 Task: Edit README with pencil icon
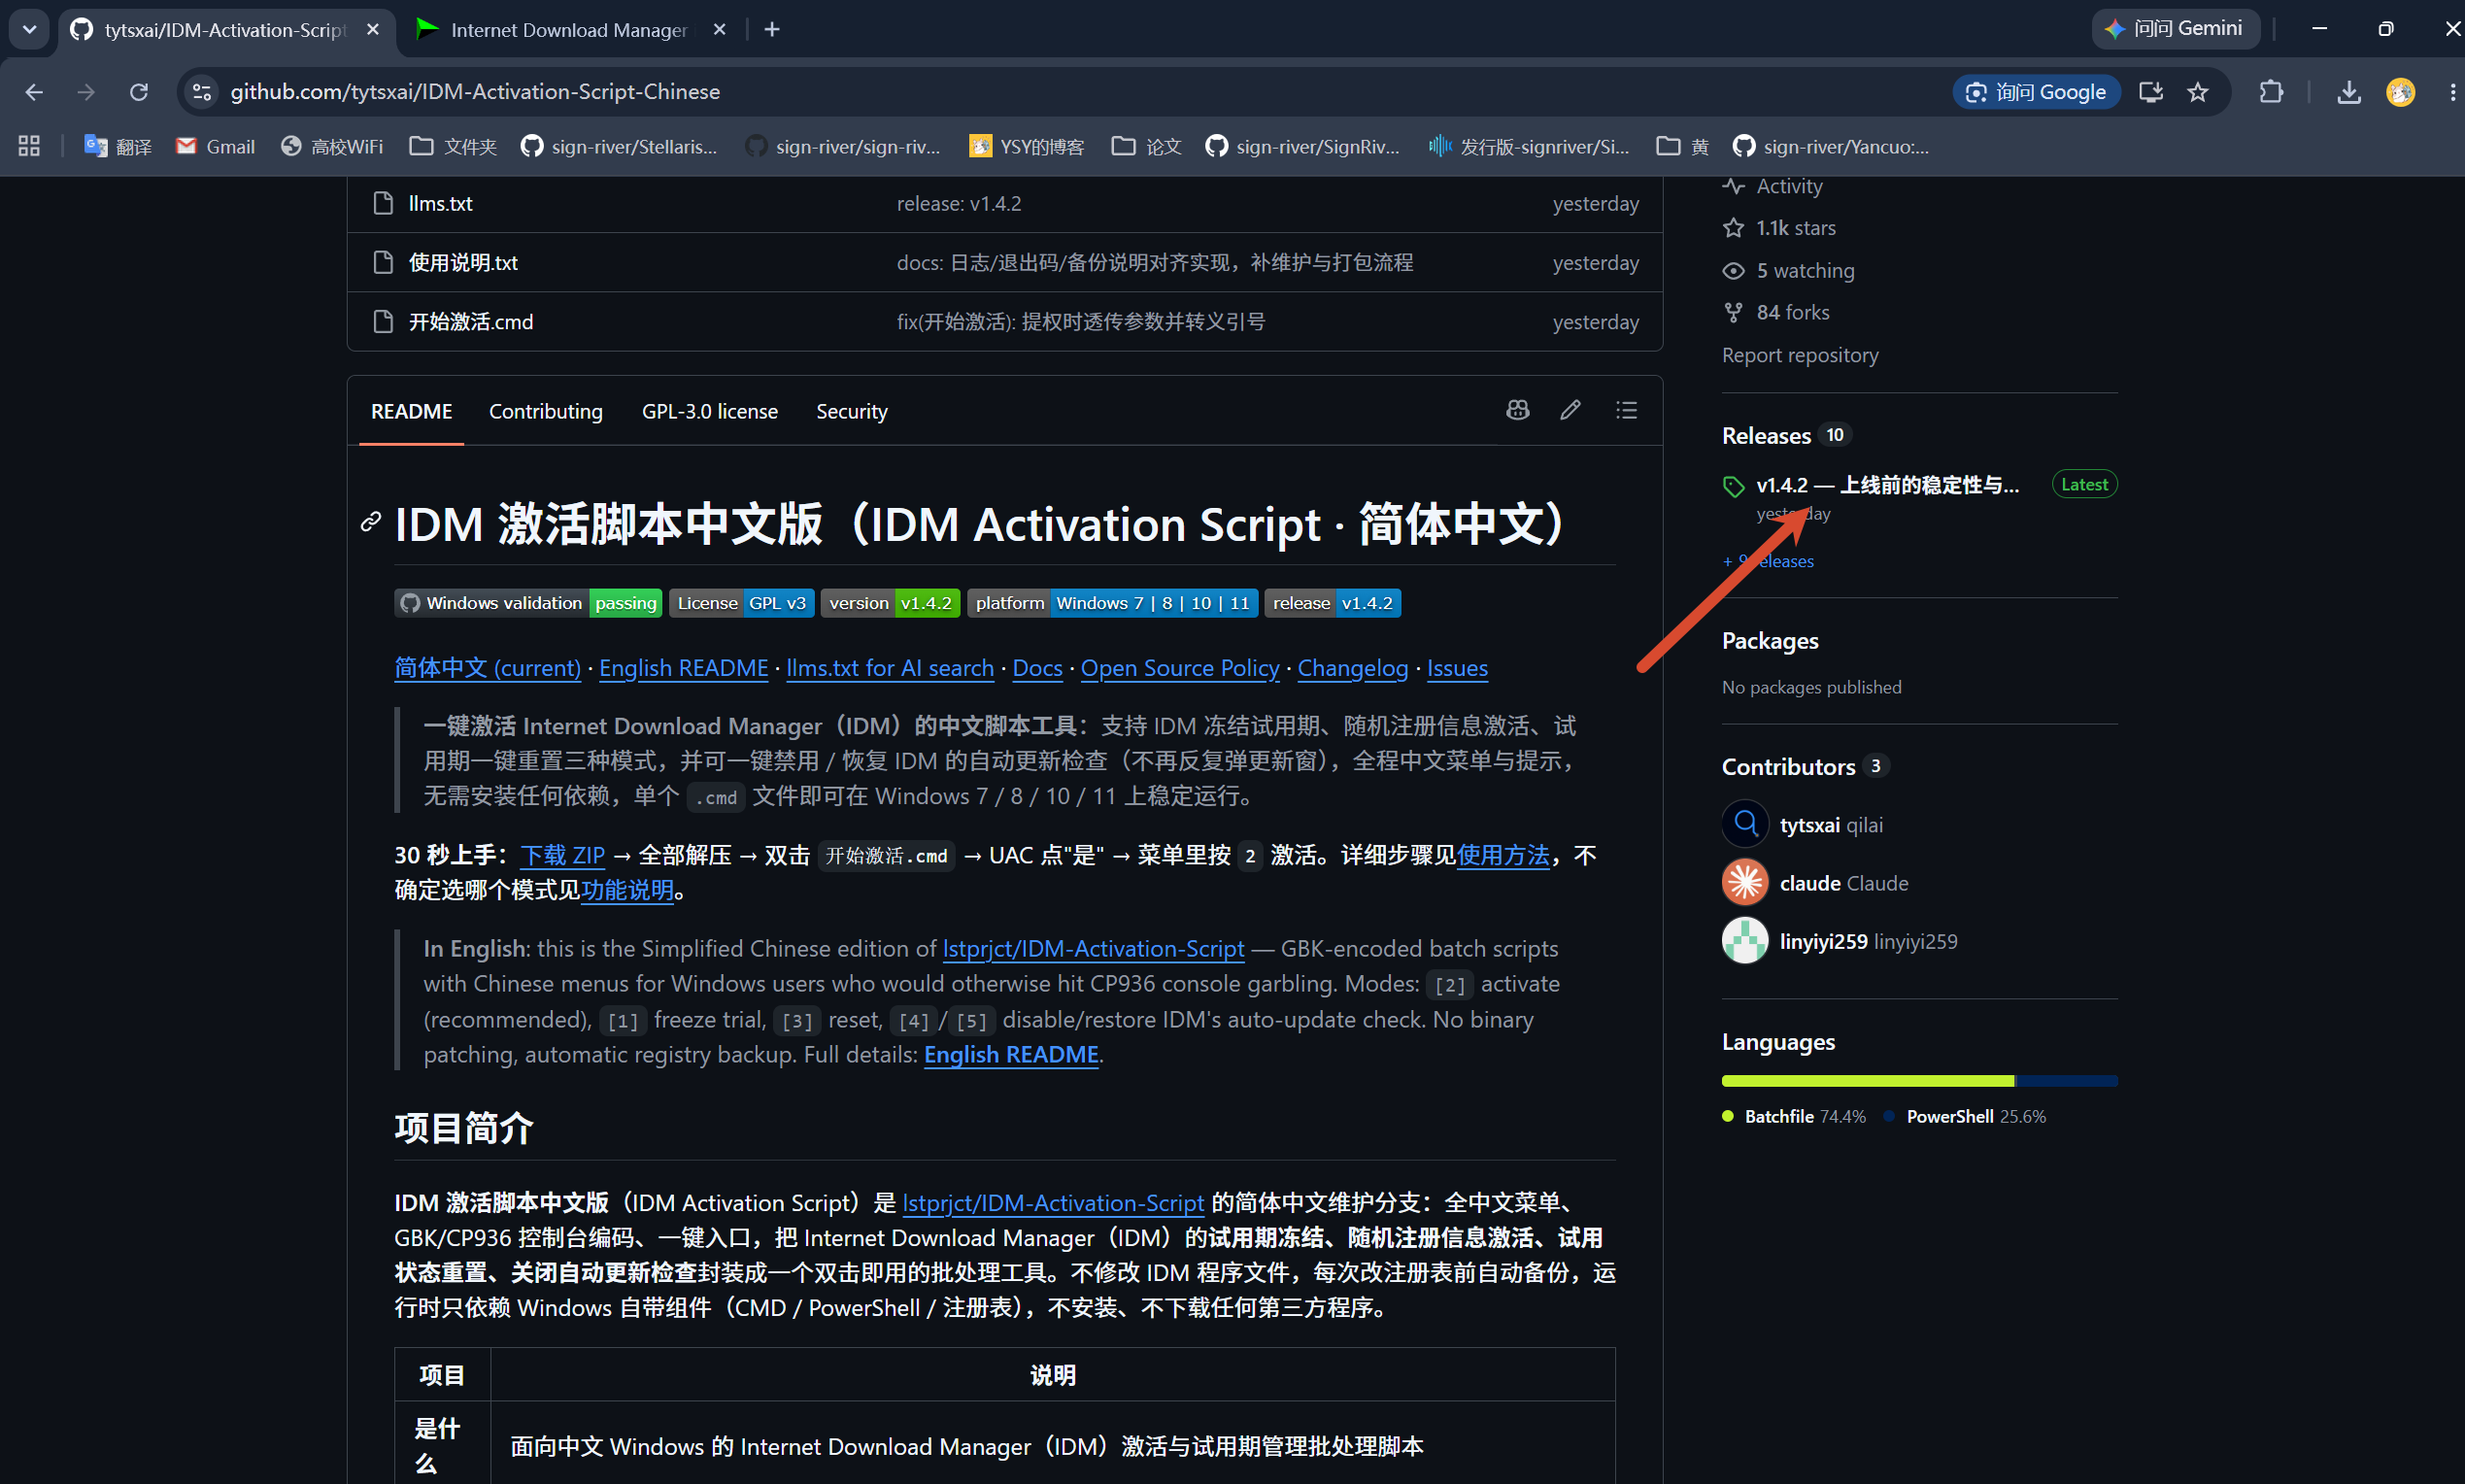point(1570,410)
